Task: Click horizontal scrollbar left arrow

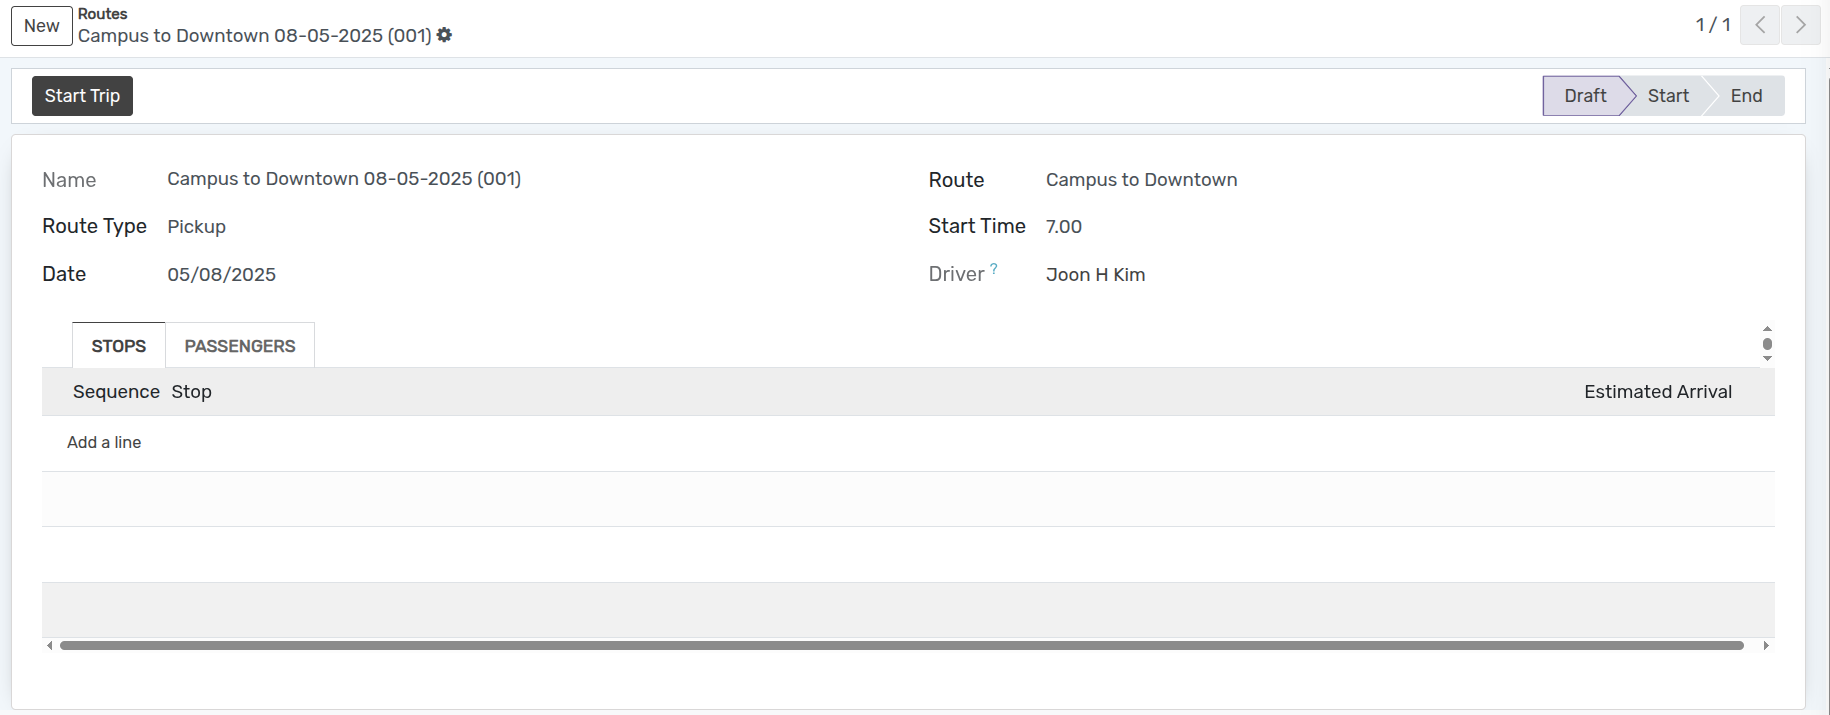Action: (50, 646)
